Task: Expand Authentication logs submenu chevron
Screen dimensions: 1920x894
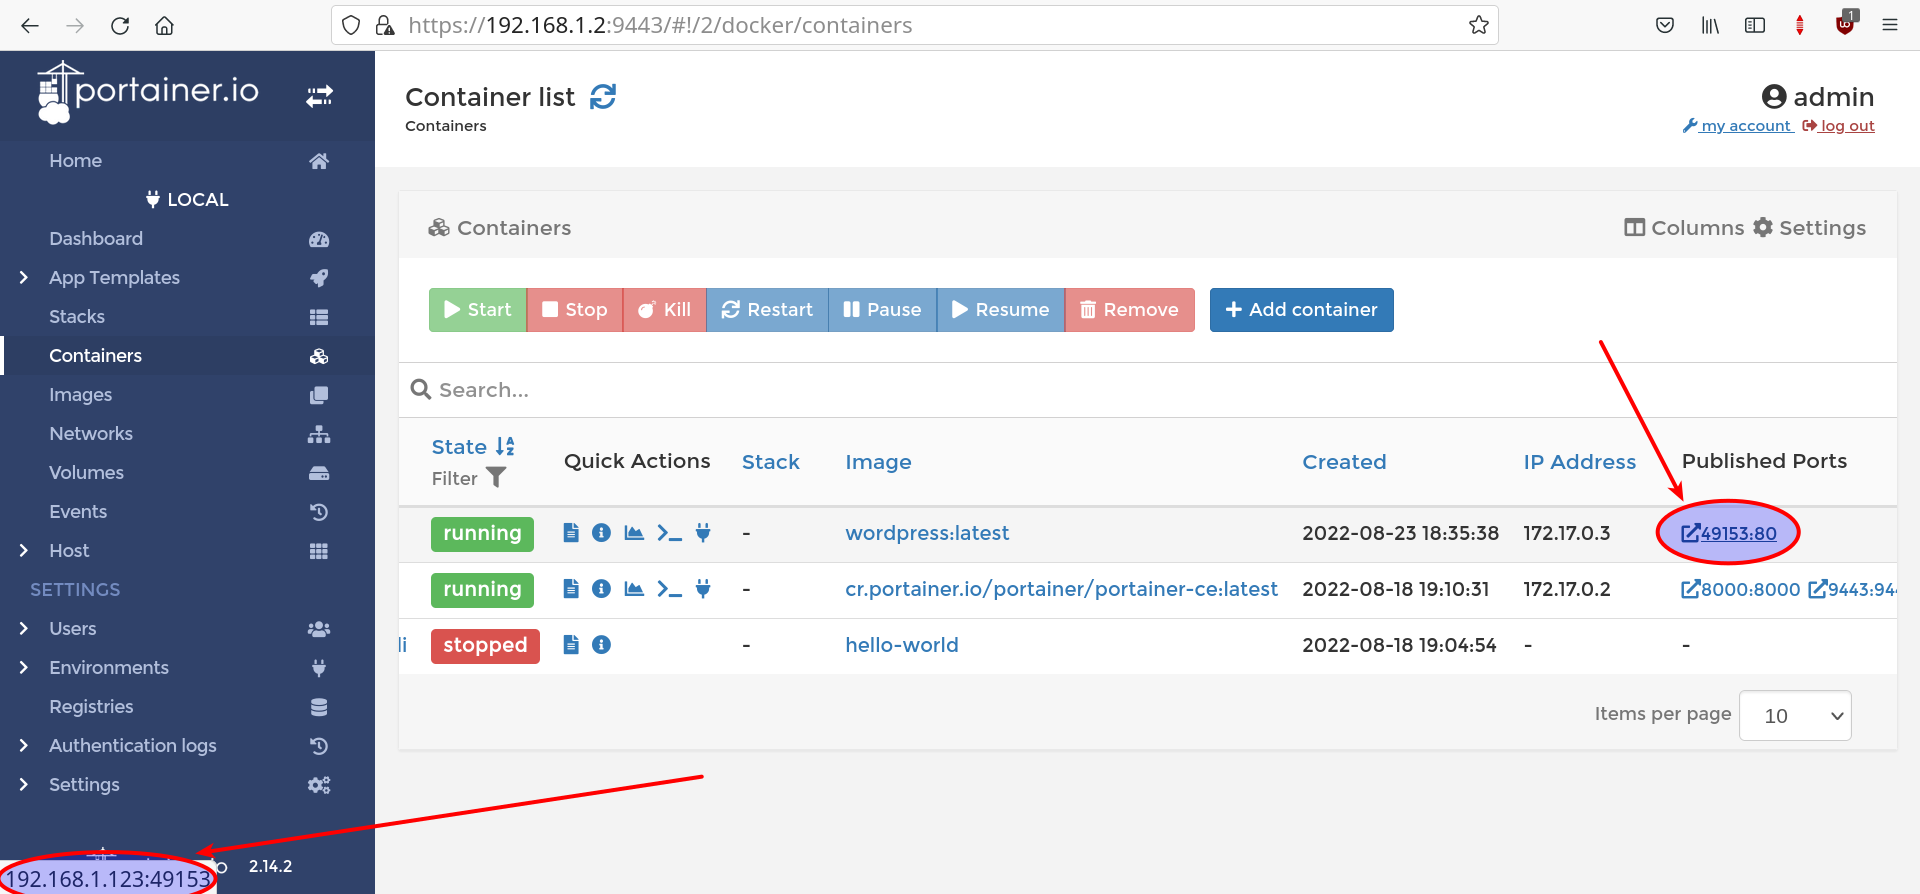Action: (23, 745)
